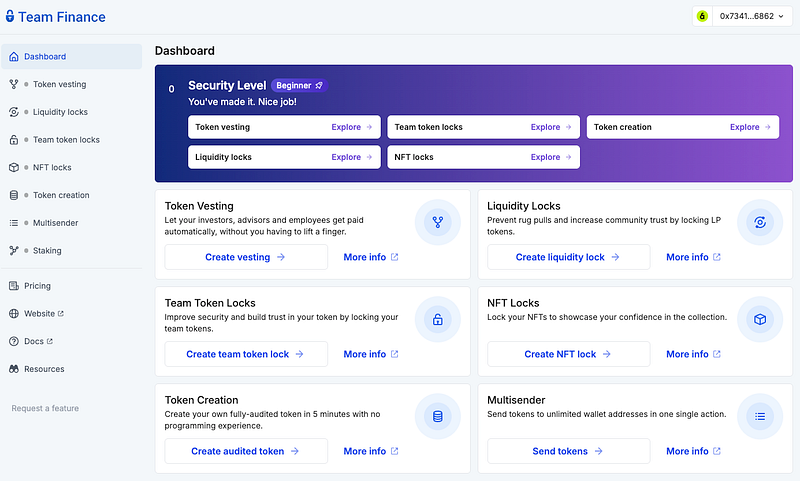The image size is (800, 481).
Task: Click the Token Vesting card round icon
Action: (438, 222)
